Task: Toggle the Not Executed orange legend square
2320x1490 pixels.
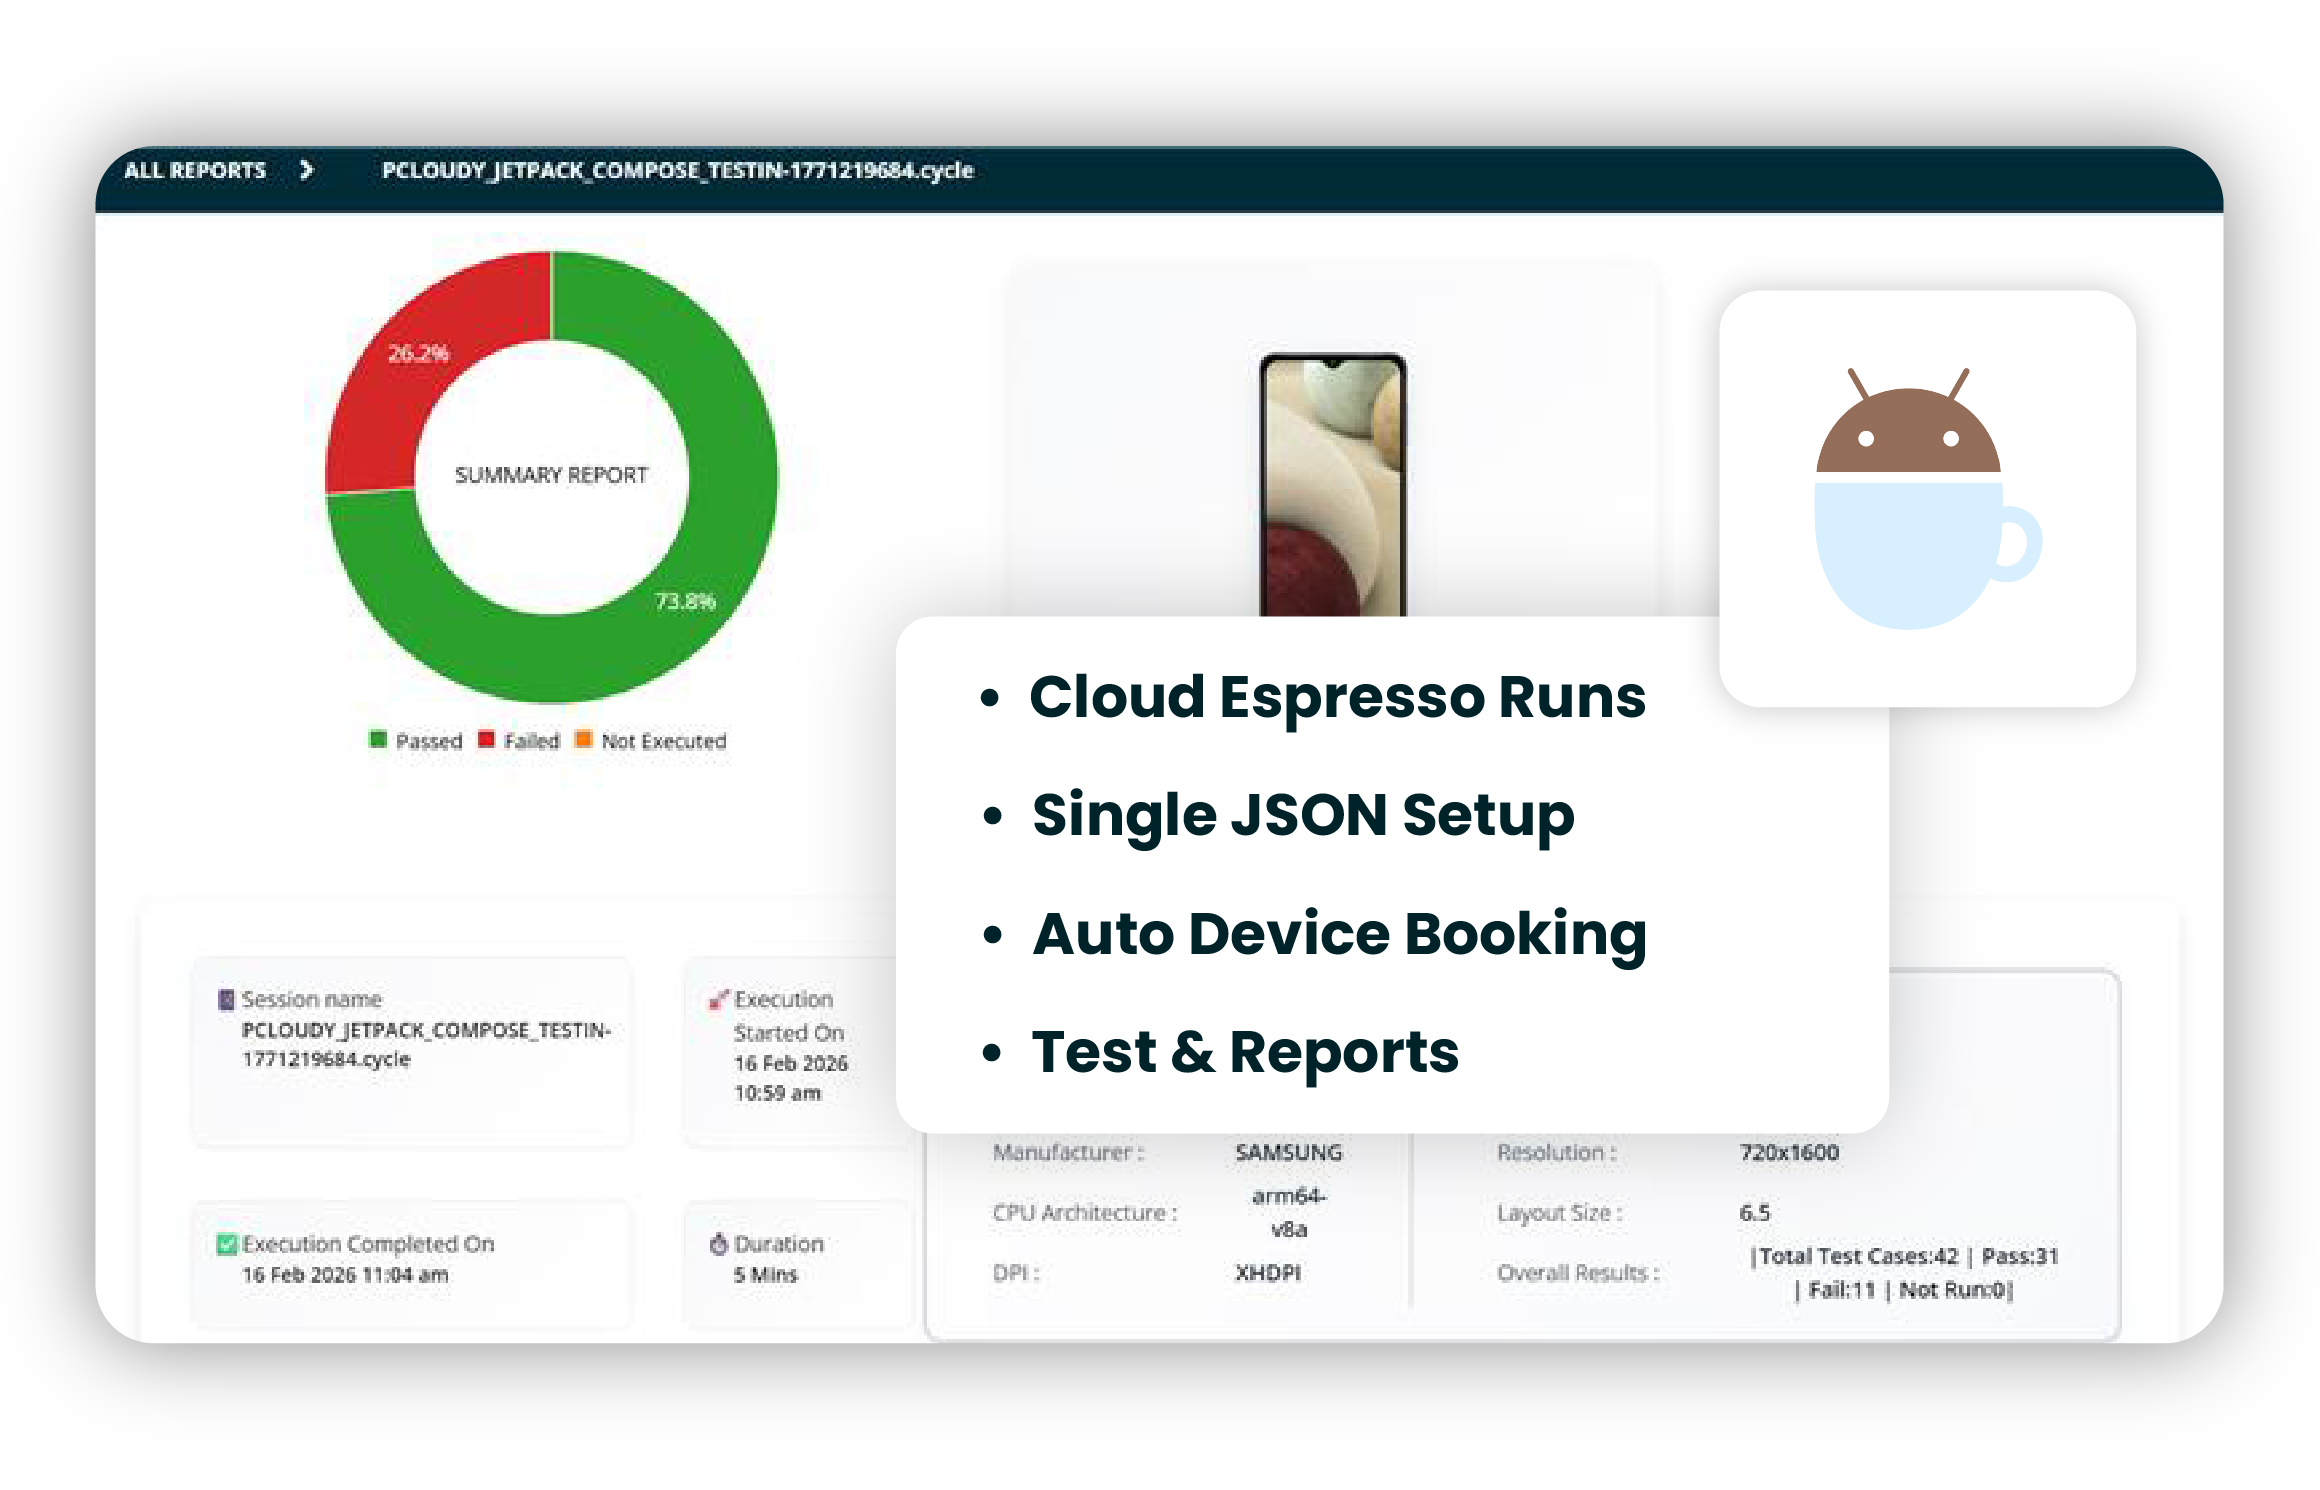Action: [x=584, y=740]
